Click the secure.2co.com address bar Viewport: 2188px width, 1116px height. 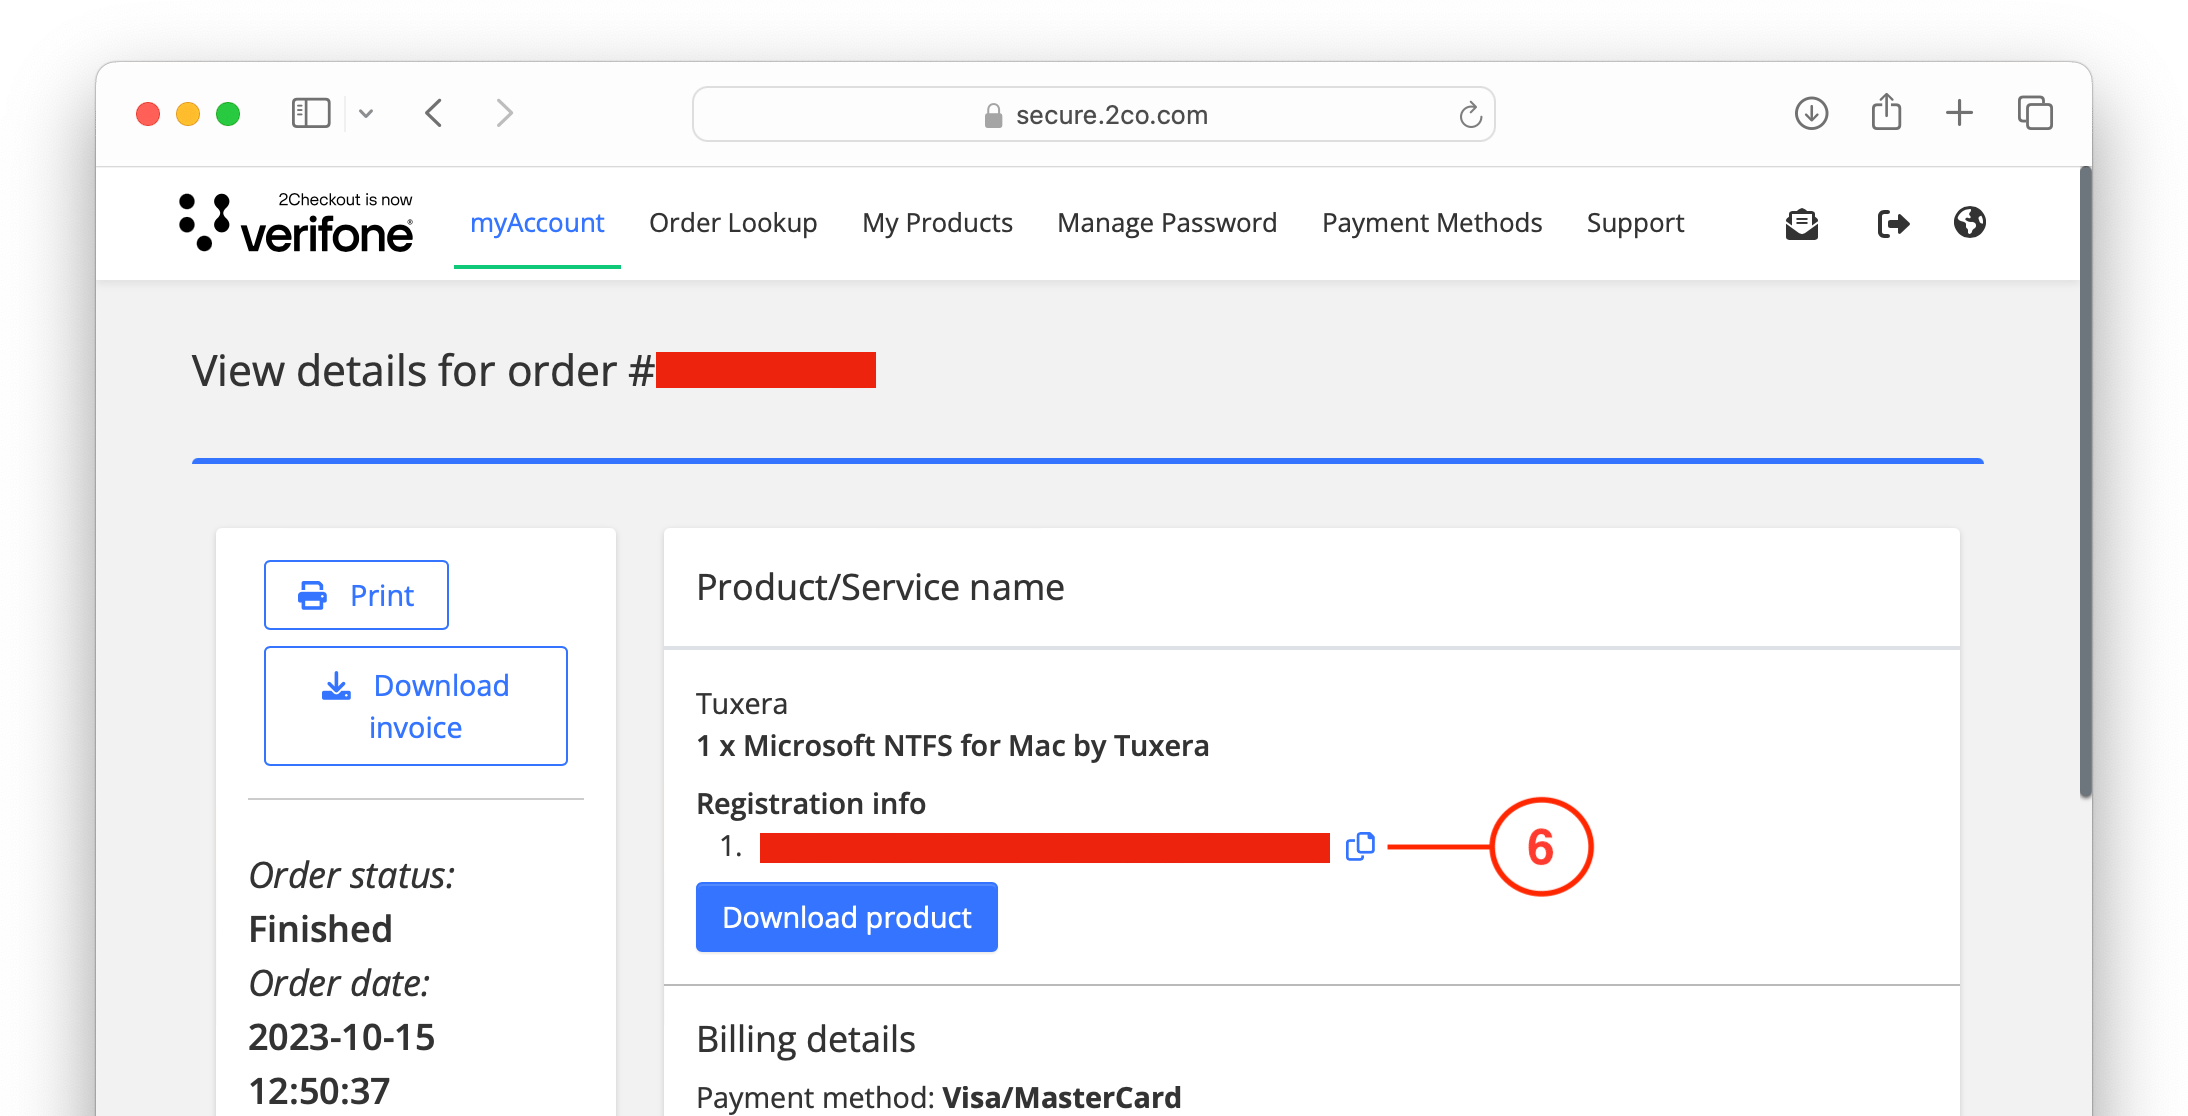[1093, 114]
